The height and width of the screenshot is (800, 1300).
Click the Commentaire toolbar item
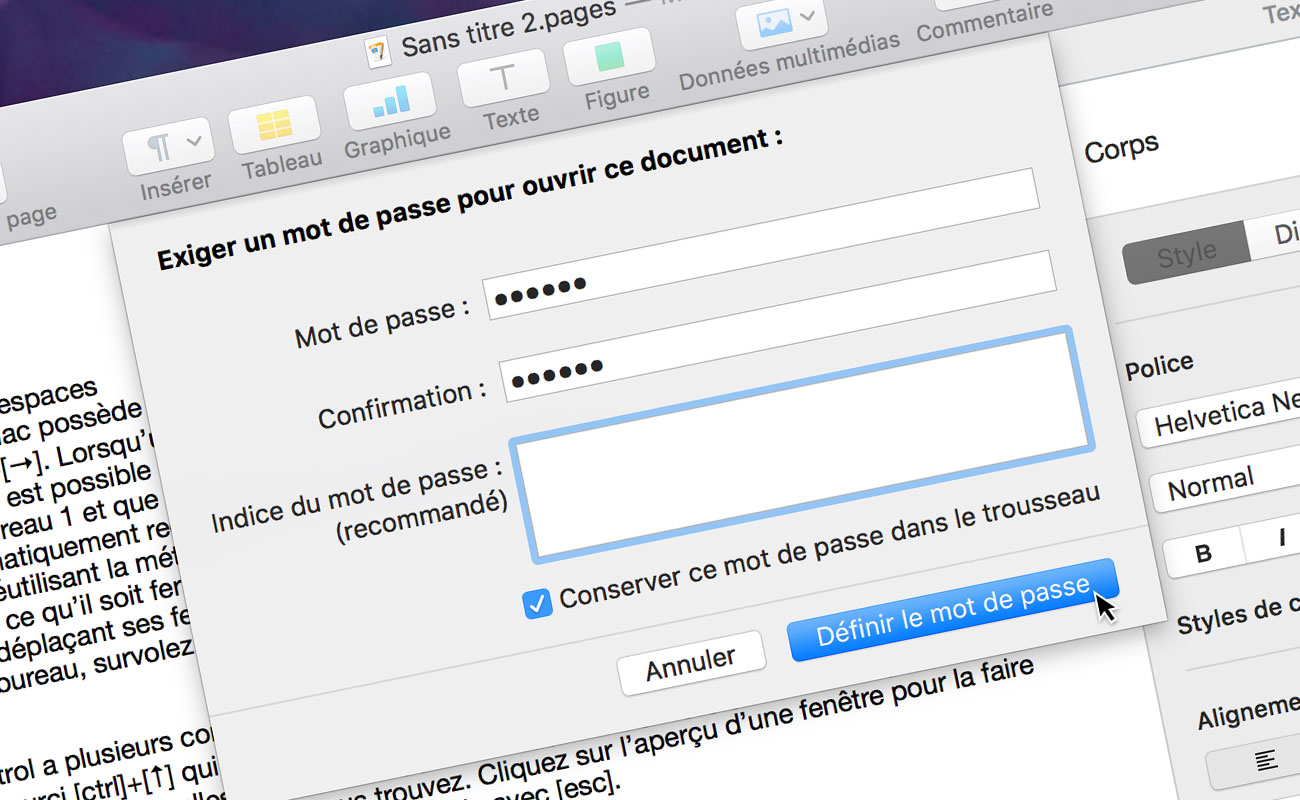984,22
